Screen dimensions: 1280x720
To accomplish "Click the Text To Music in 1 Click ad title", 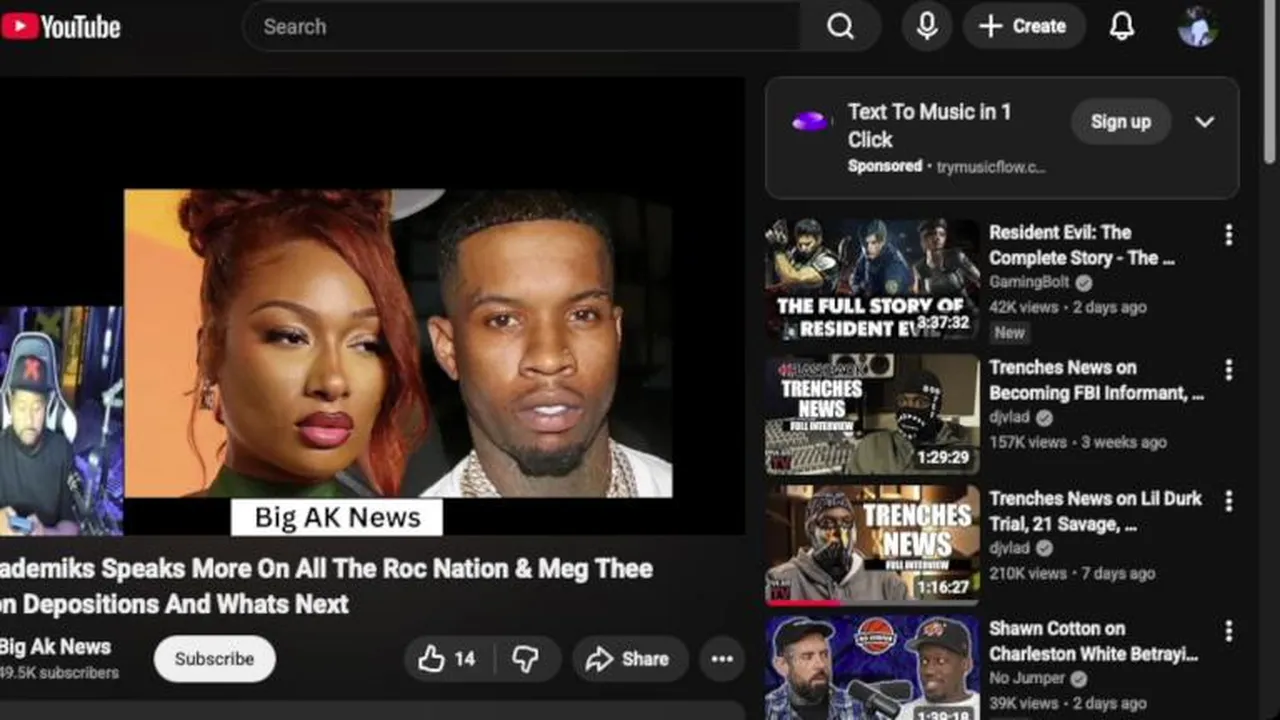I will [930, 126].
